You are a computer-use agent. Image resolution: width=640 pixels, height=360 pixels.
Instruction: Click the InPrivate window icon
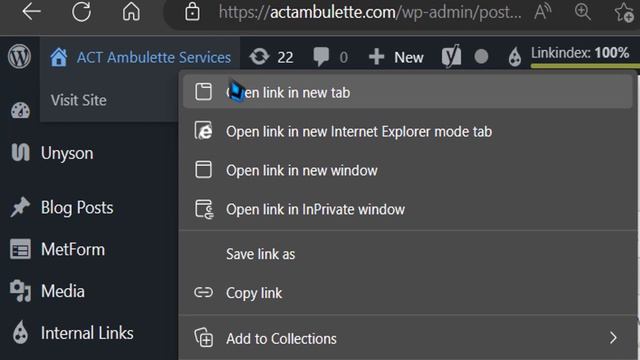[204, 209]
